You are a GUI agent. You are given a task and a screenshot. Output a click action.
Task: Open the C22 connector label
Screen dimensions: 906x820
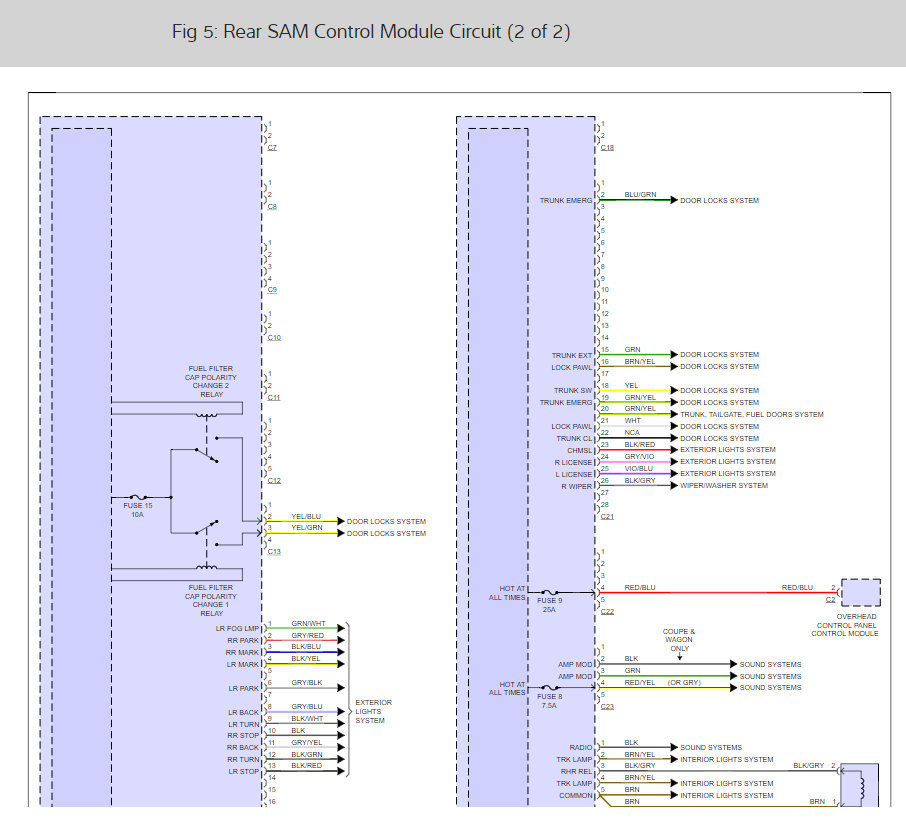point(607,611)
